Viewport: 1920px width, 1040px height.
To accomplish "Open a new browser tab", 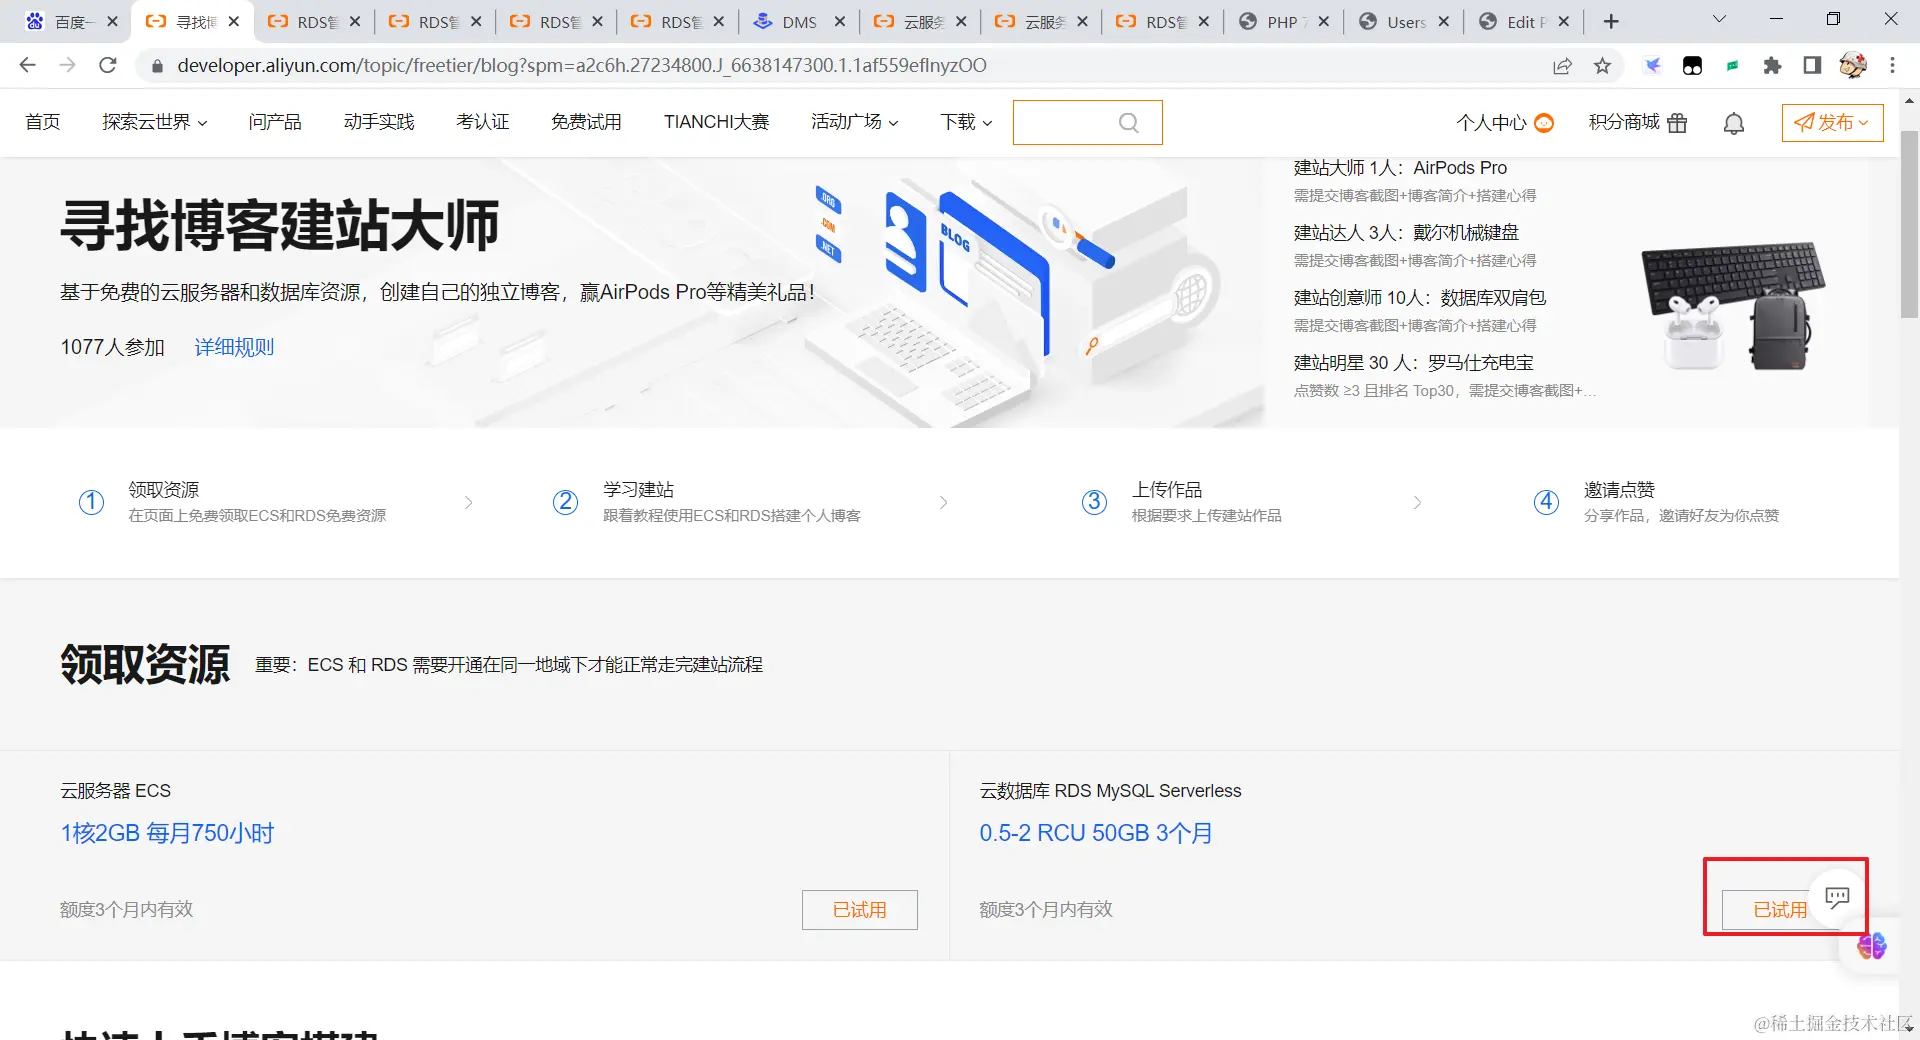I will pyautogui.click(x=1611, y=21).
